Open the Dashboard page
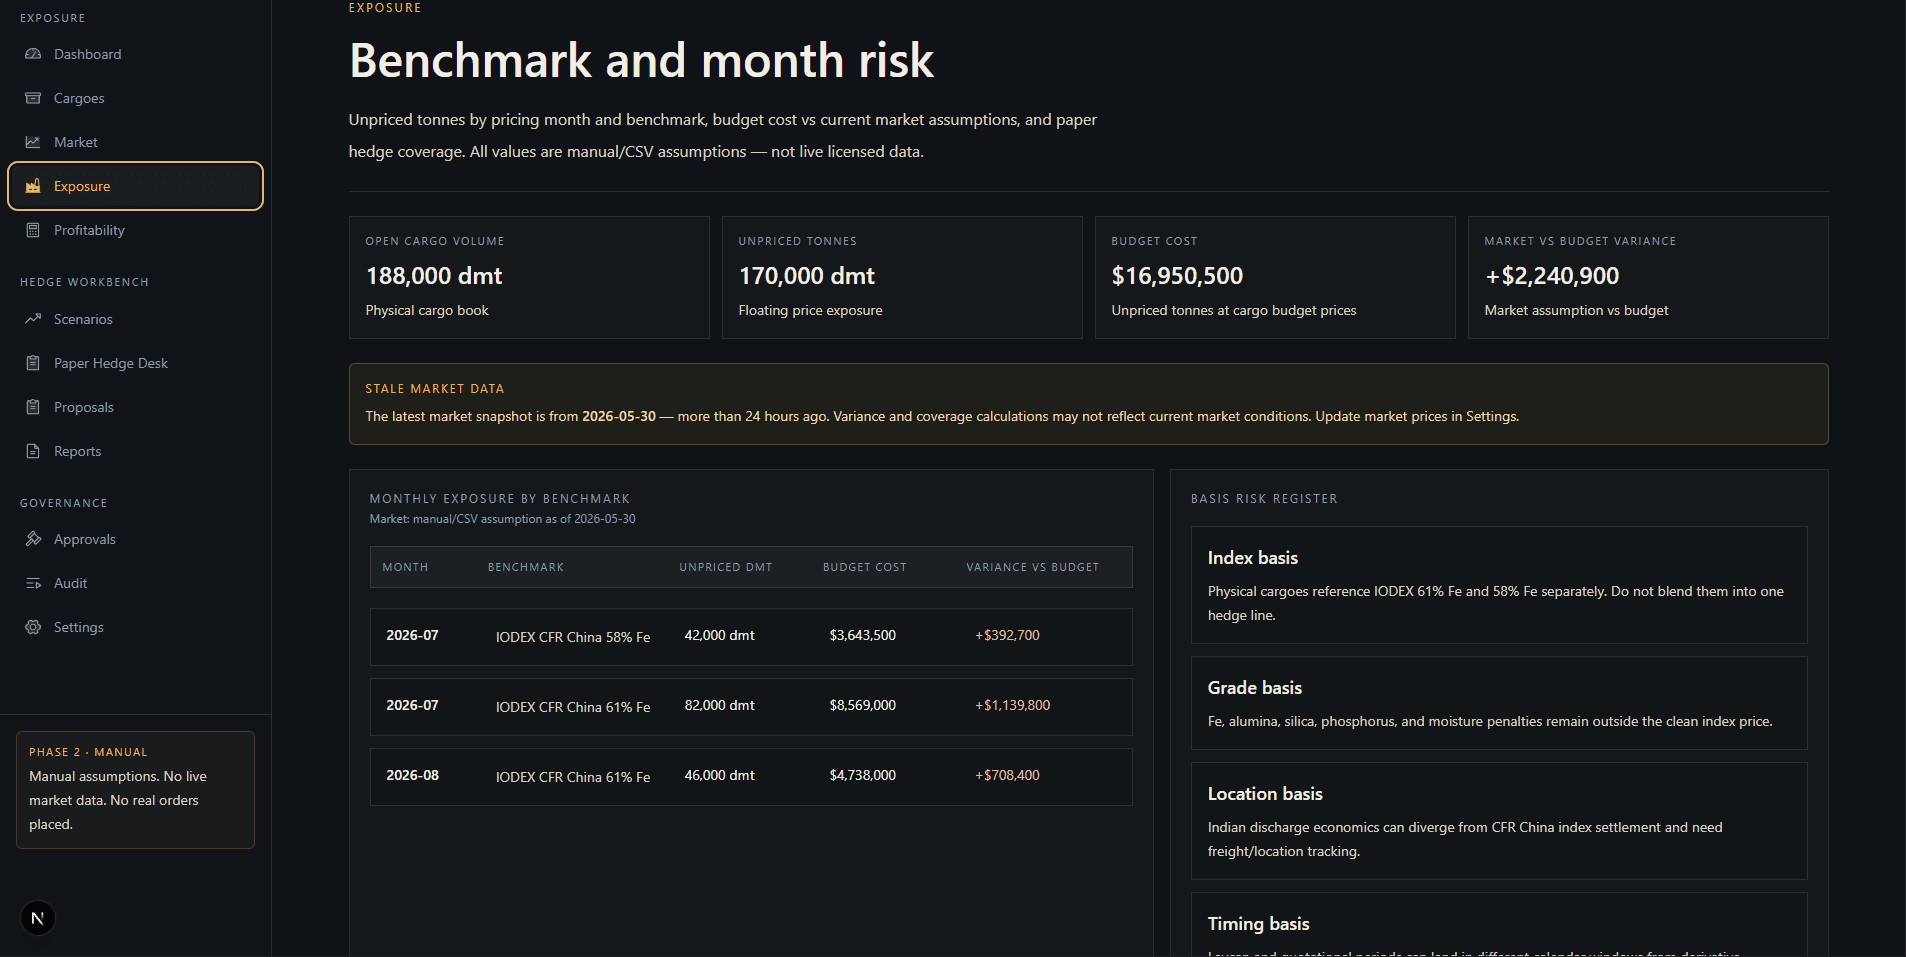The width and height of the screenshot is (1906, 957). click(x=135, y=54)
